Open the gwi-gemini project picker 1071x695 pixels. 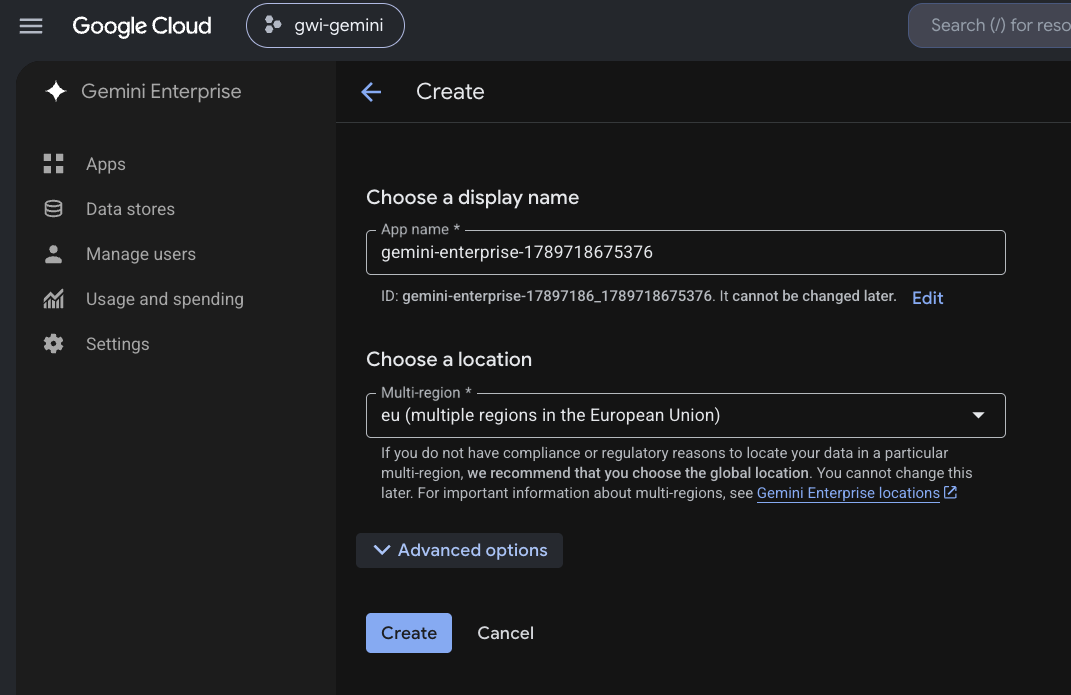tap(325, 26)
